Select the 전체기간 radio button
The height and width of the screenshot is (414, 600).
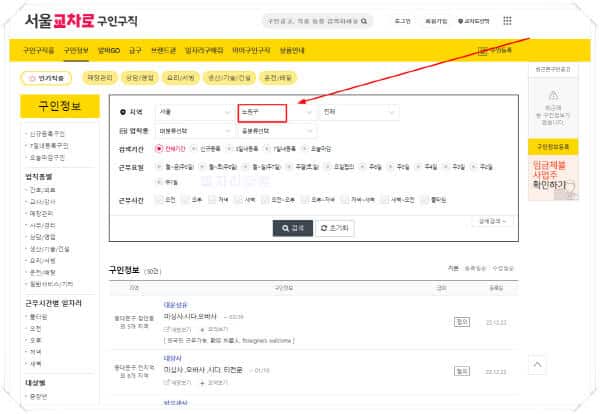point(159,148)
